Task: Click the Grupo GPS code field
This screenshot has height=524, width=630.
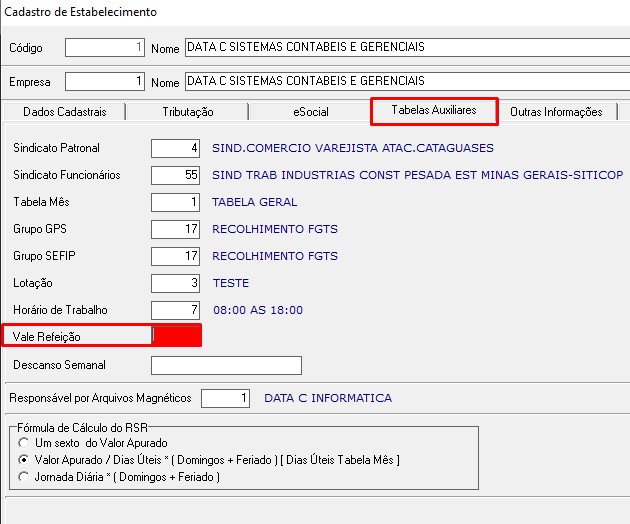Action: 176,229
